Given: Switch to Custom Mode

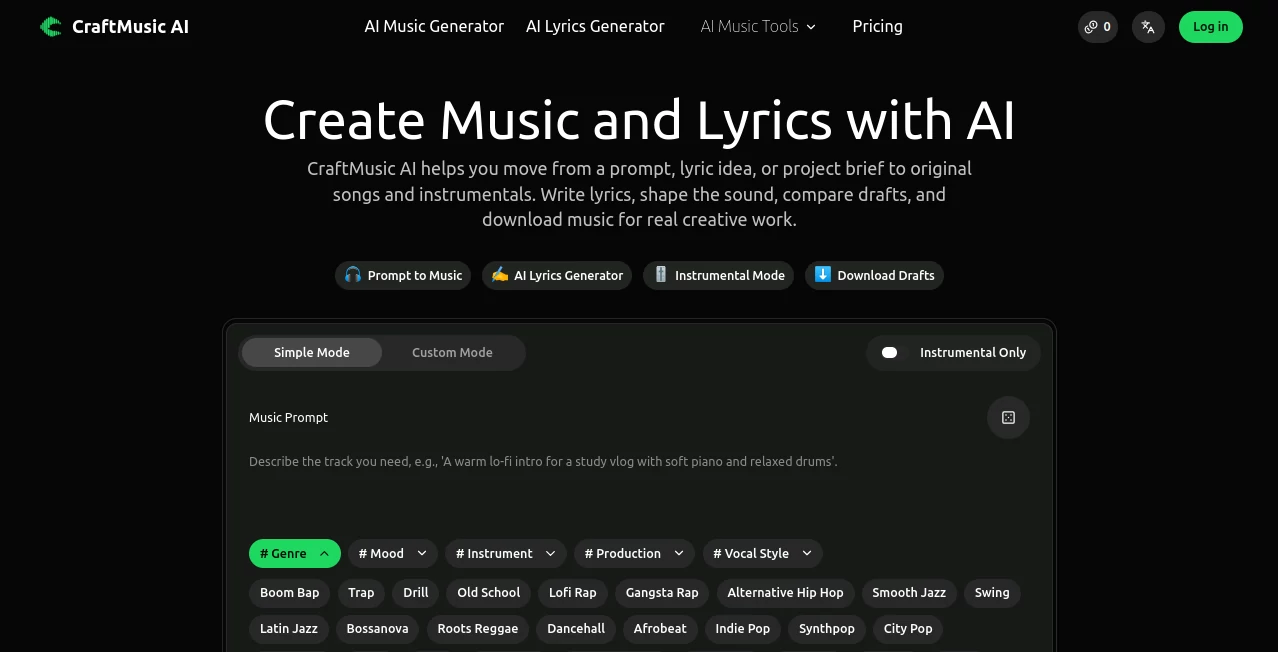Looking at the screenshot, I should (x=452, y=353).
